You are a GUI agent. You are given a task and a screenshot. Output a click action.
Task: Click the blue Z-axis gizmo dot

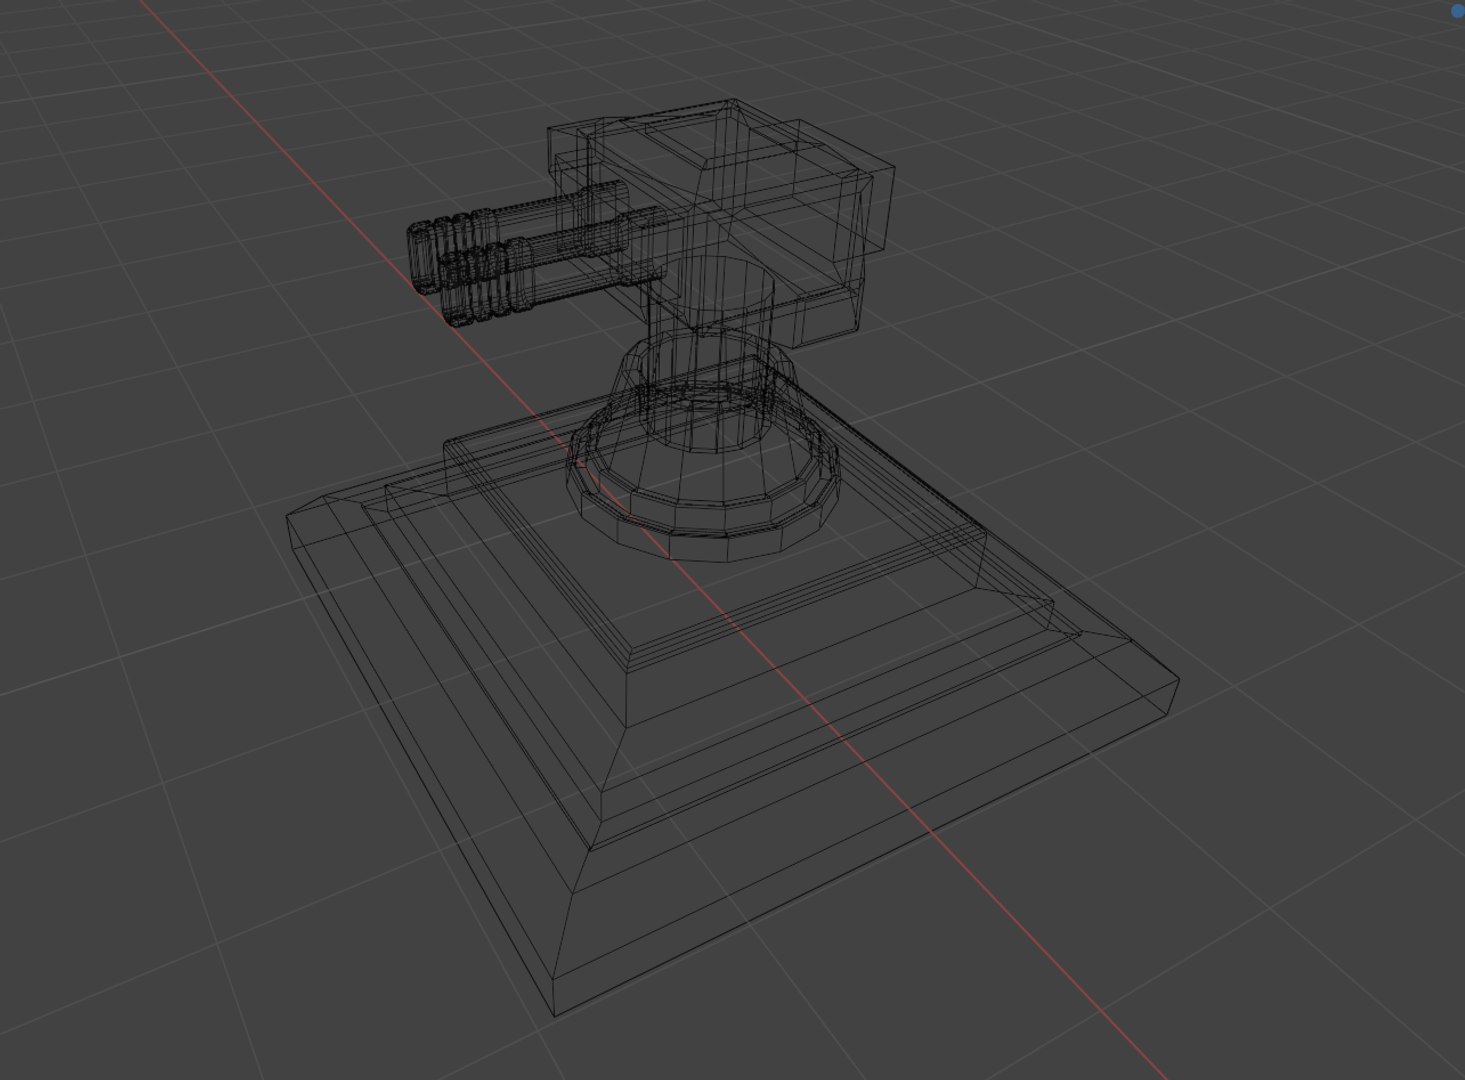tap(1458, 11)
